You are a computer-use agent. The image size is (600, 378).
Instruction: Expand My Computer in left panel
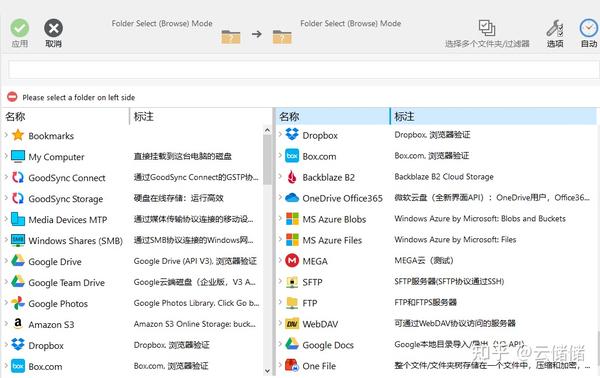tap(6, 156)
